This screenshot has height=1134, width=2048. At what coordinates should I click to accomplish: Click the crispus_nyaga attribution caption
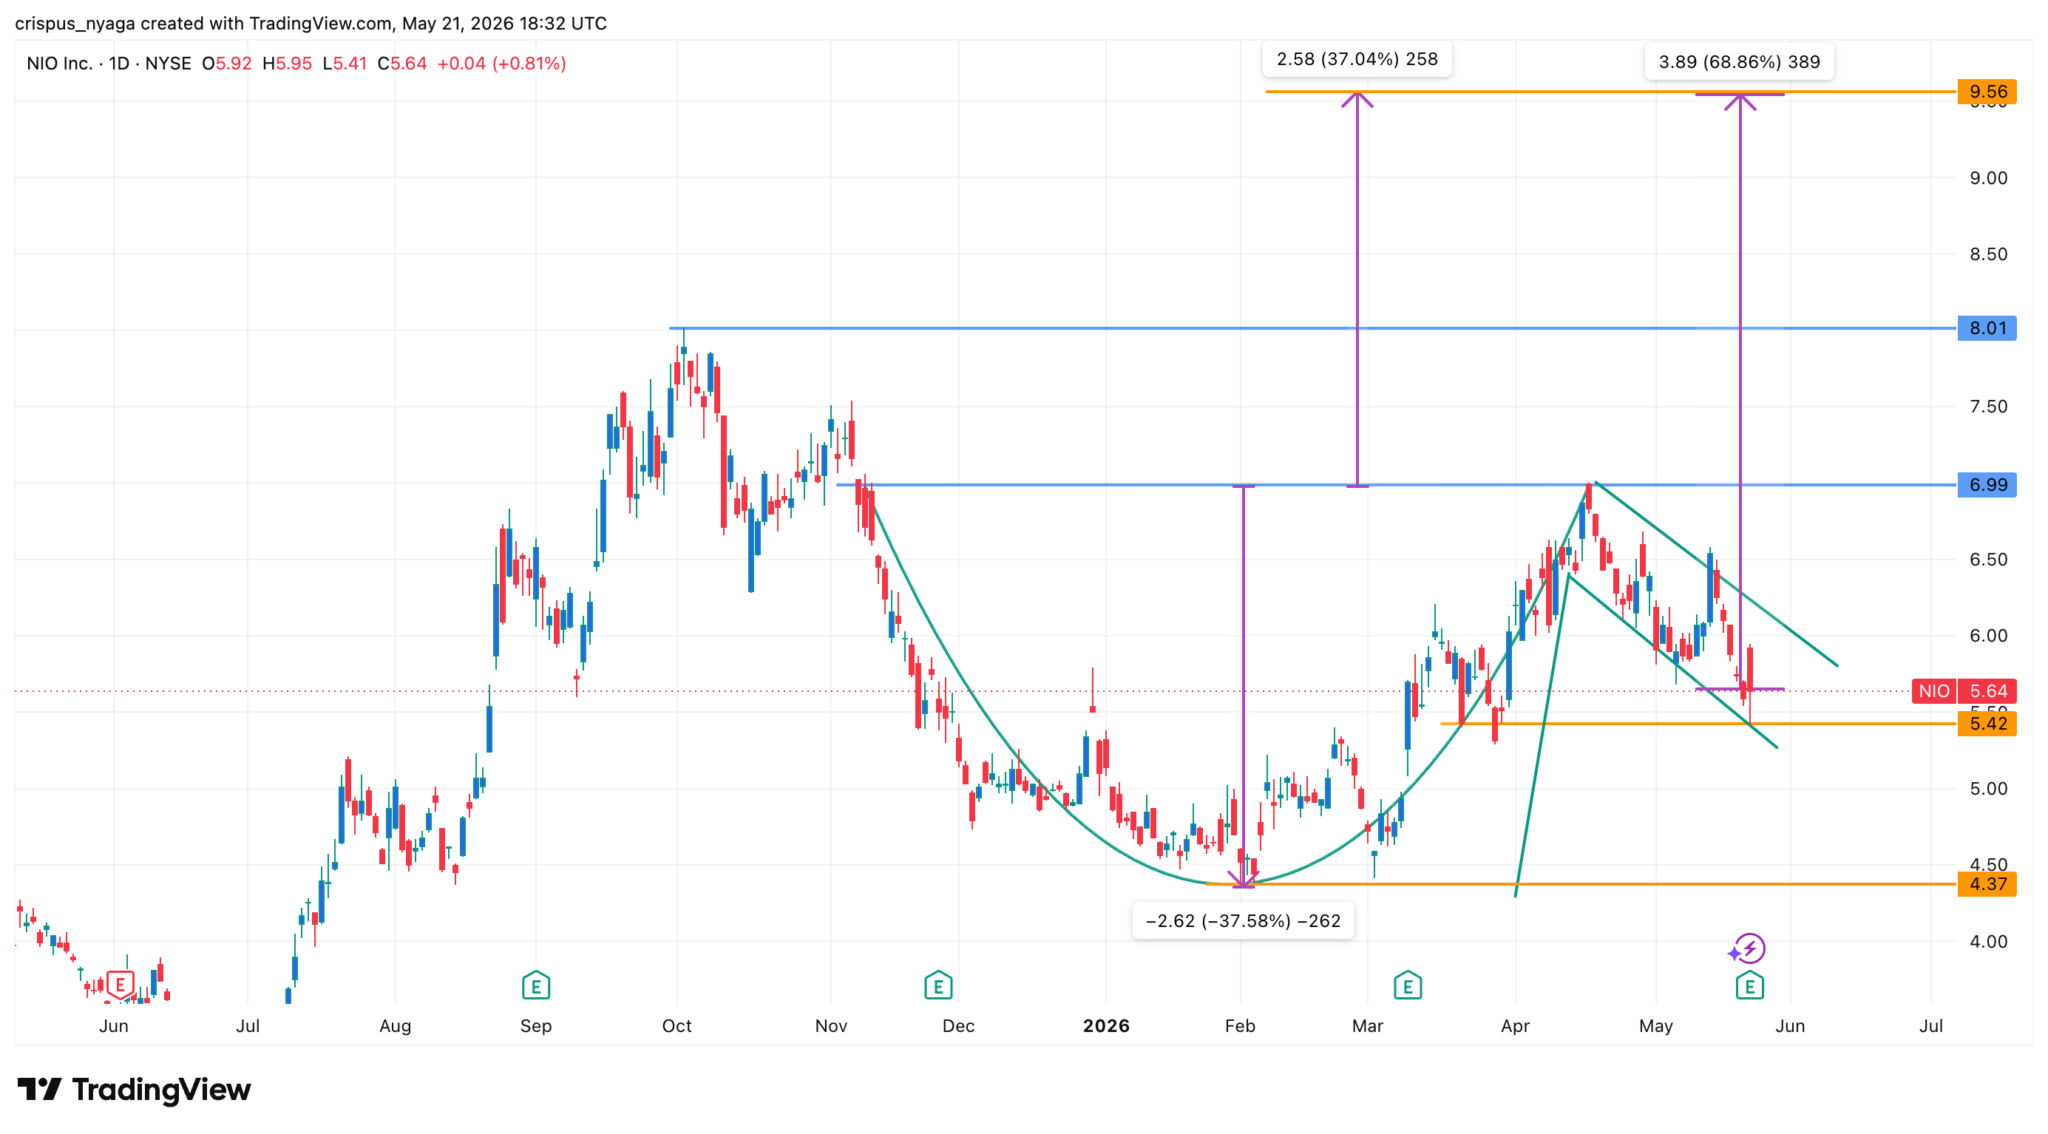point(311,23)
